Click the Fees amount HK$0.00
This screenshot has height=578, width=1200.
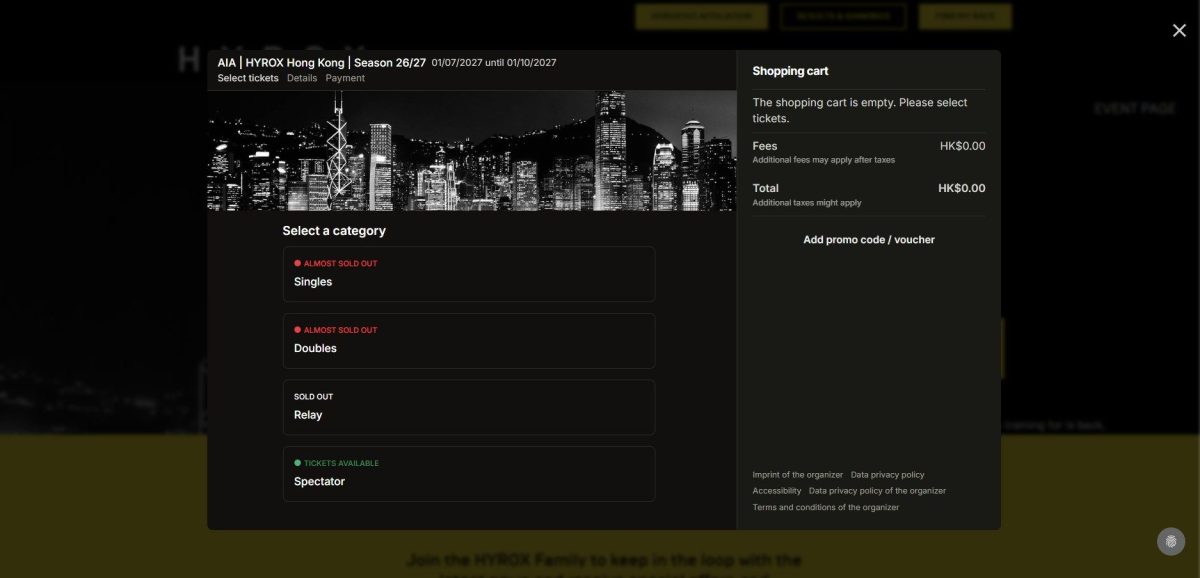(x=962, y=146)
